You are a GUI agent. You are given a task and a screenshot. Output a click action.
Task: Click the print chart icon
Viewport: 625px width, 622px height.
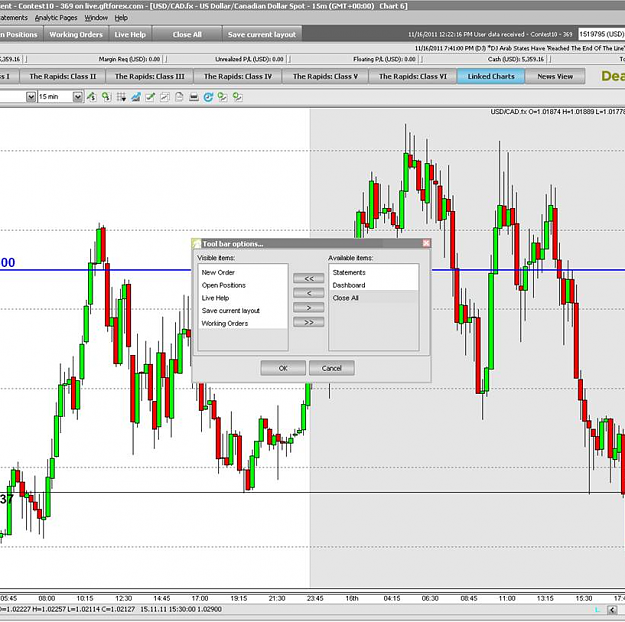pos(194,97)
